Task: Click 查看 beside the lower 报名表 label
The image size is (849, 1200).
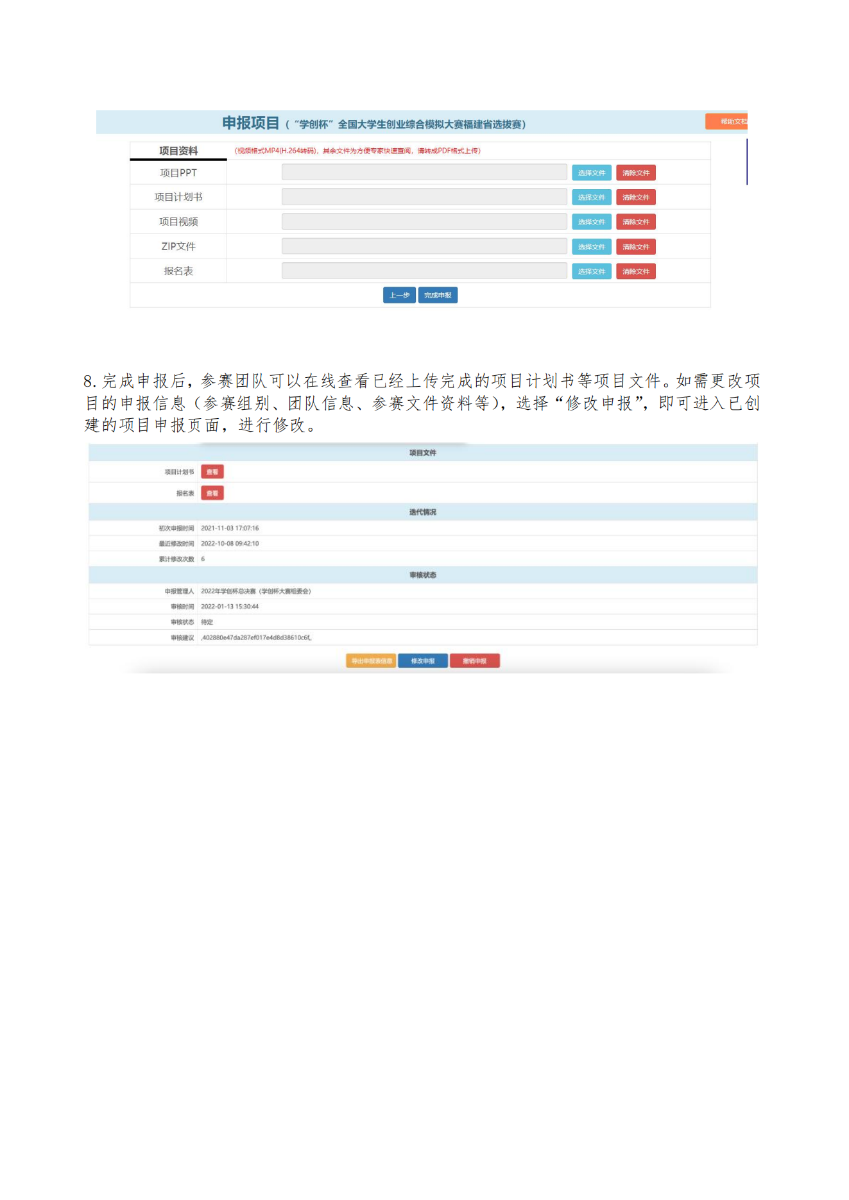Action: (212, 493)
